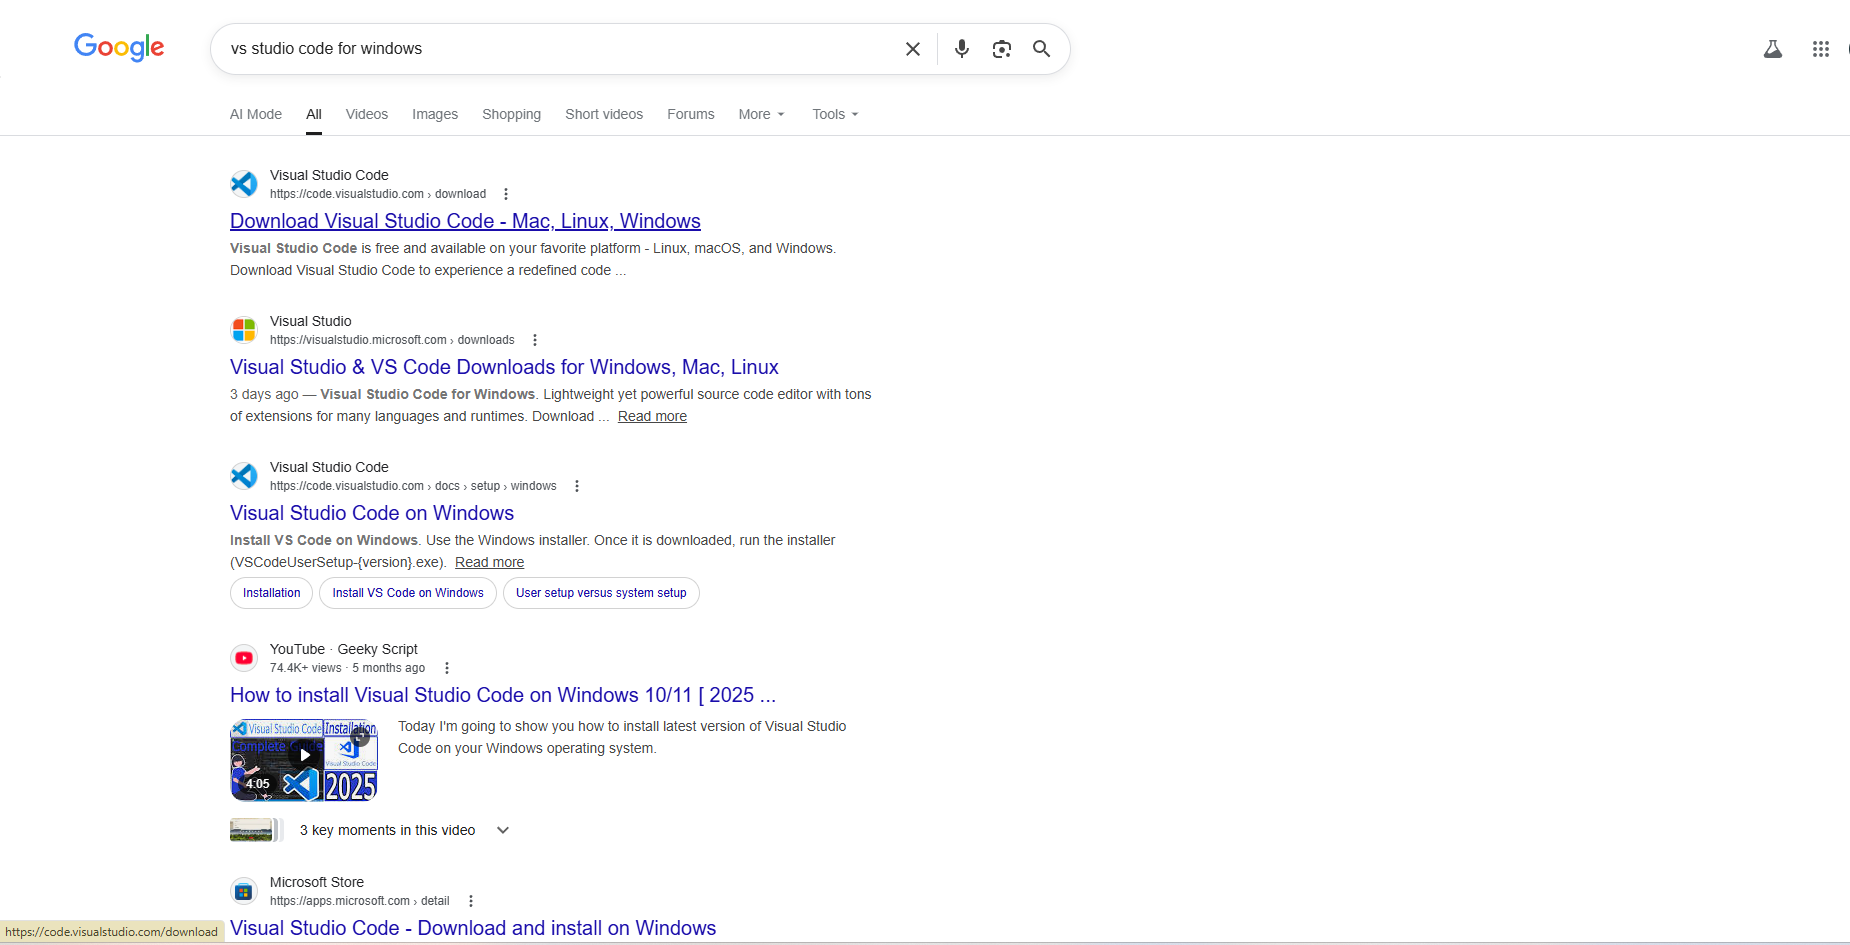Open Google apps grid icon
The image size is (1850, 945).
click(1821, 49)
